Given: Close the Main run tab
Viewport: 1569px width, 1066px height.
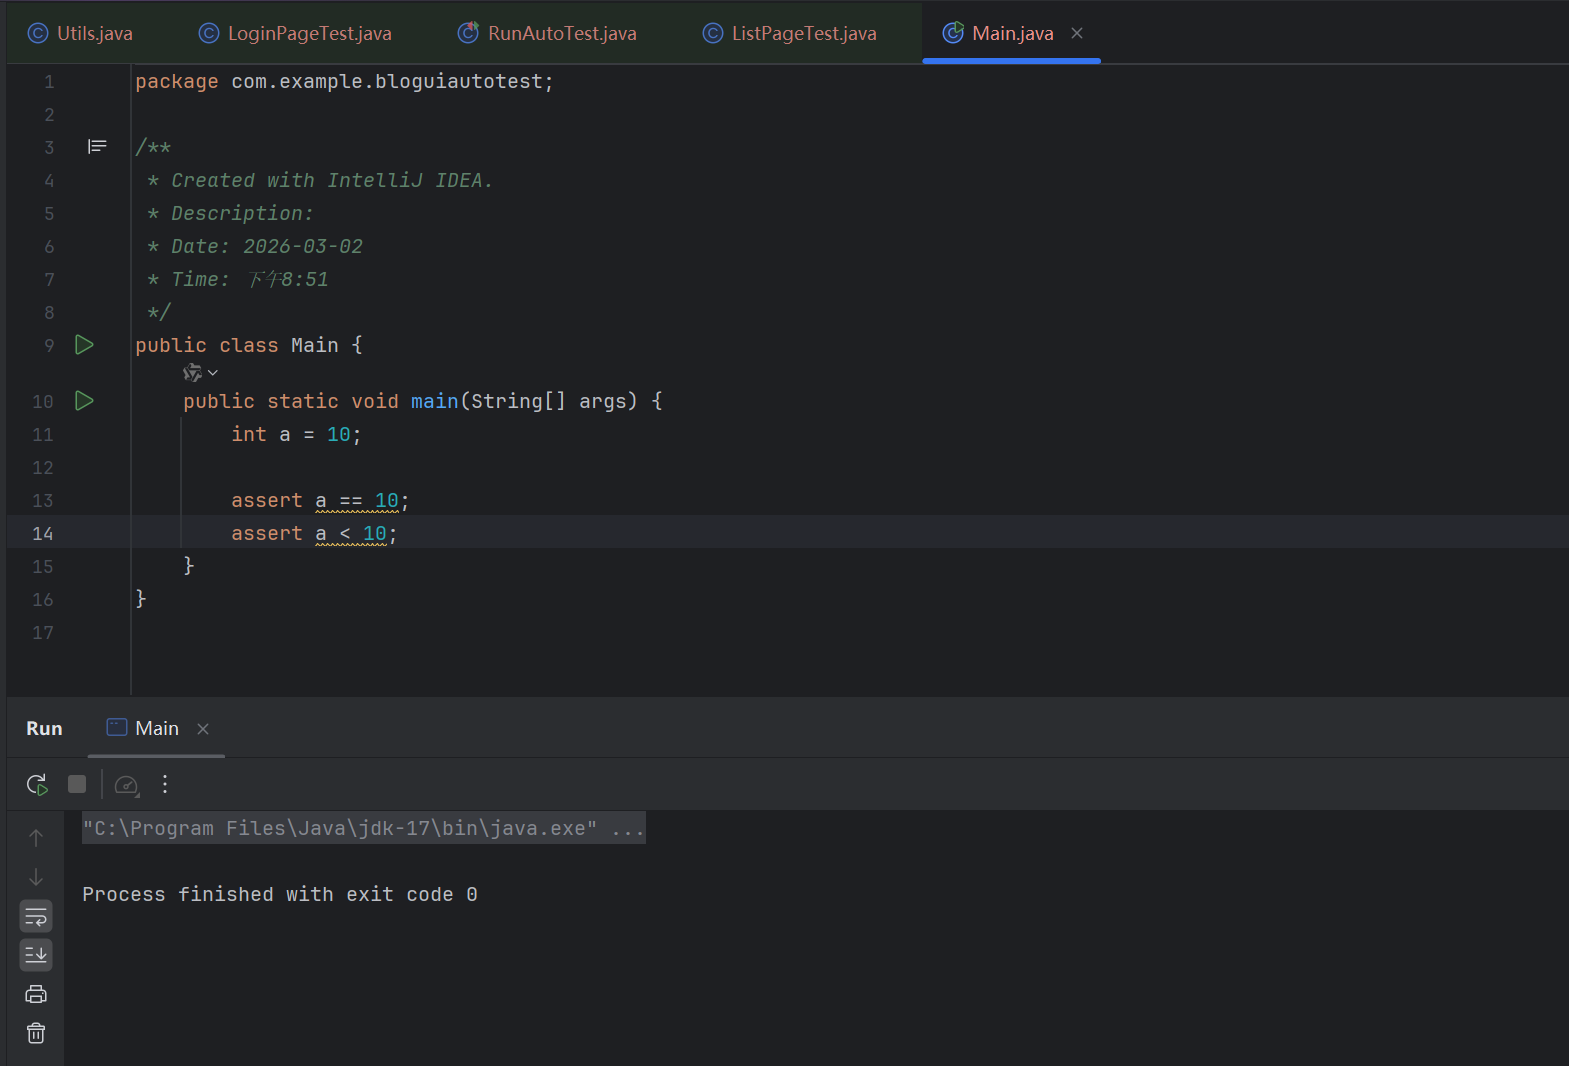Looking at the screenshot, I should click(203, 729).
